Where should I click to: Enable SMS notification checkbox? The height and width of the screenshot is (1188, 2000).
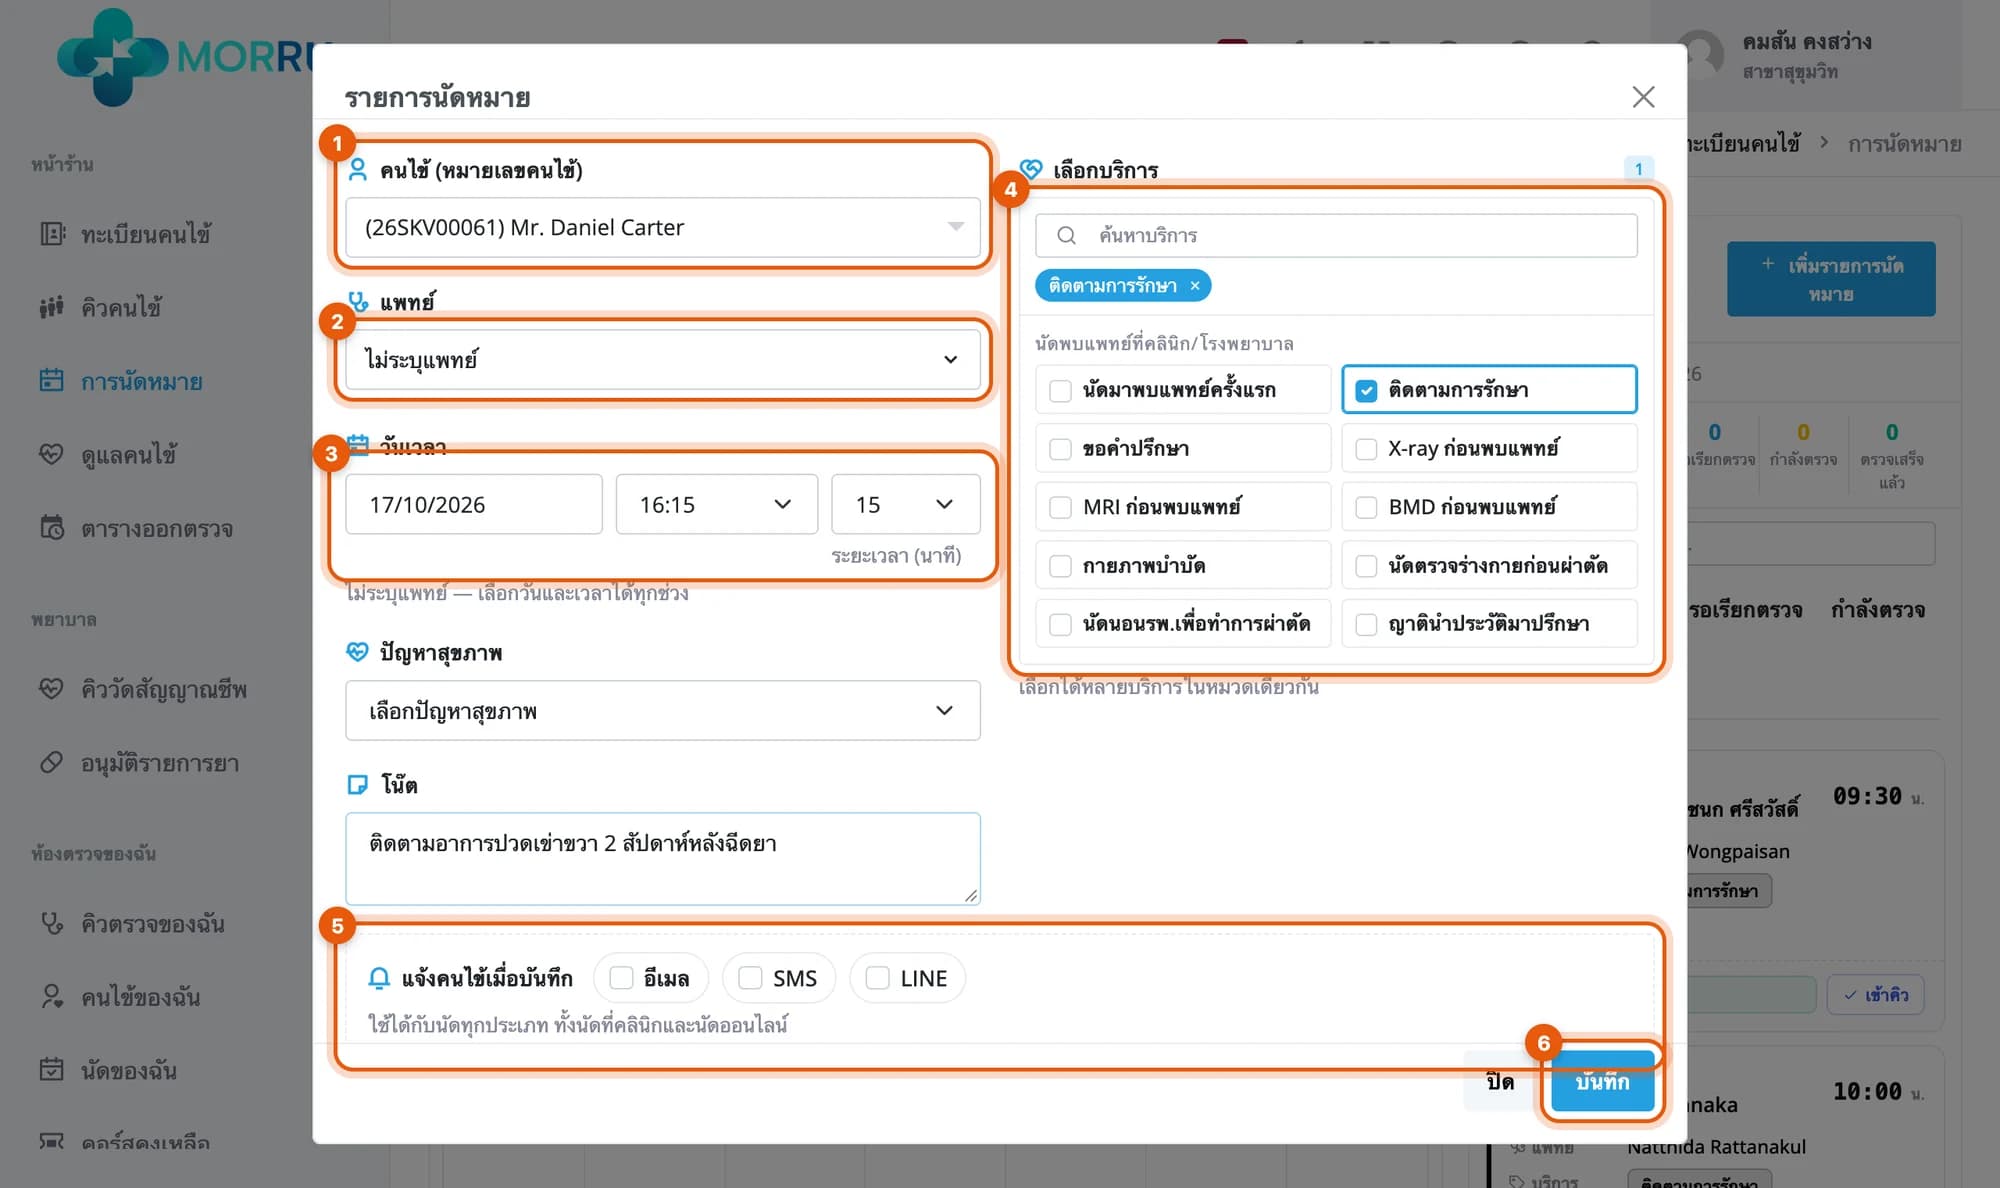pyautogui.click(x=750, y=978)
